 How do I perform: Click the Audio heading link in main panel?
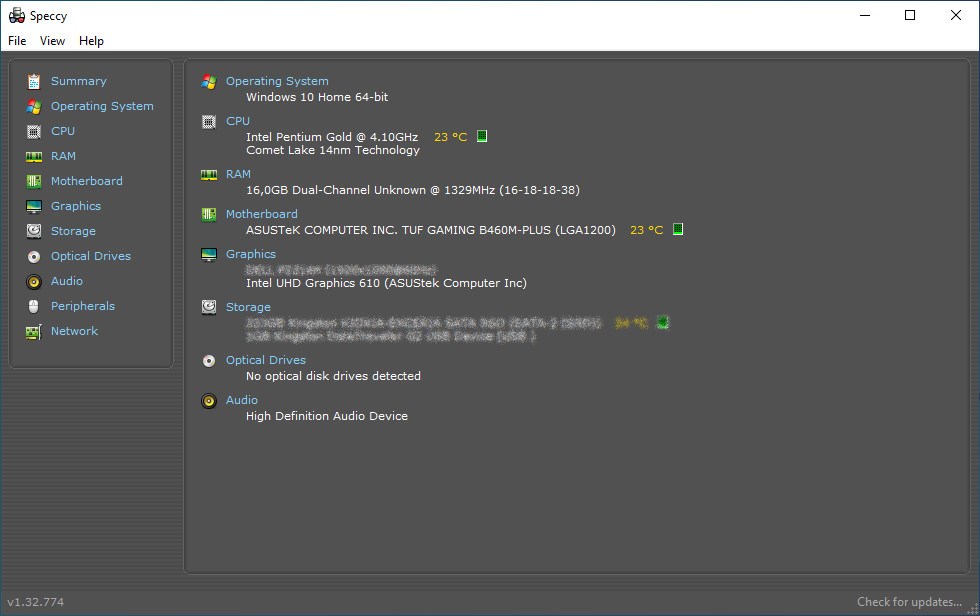pos(242,400)
